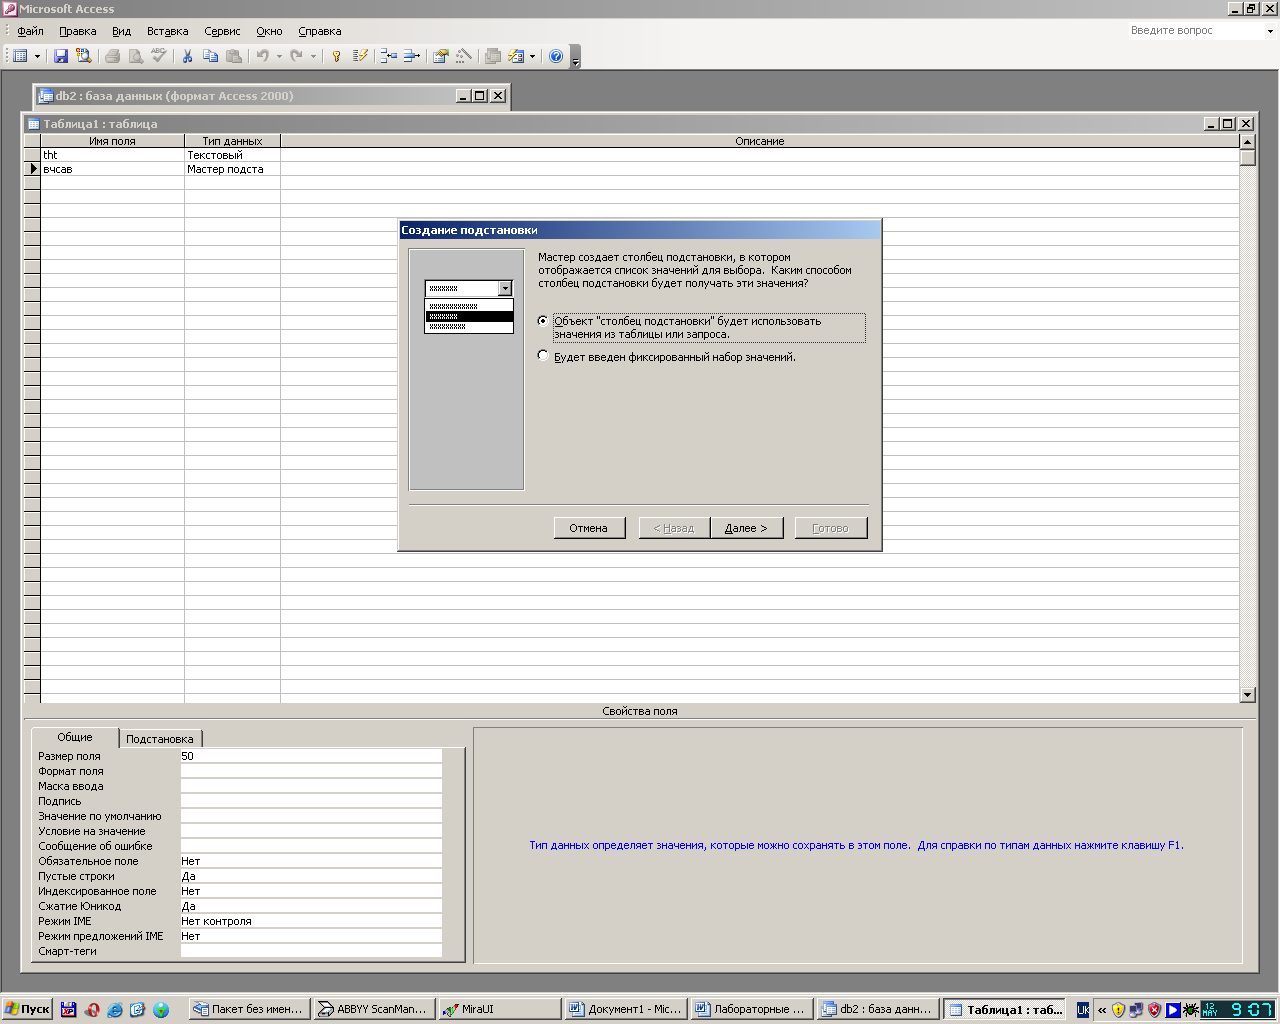1280x1024 pixels.
Task: Click the Print Preview toolbar icon
Action: (136, 56)
